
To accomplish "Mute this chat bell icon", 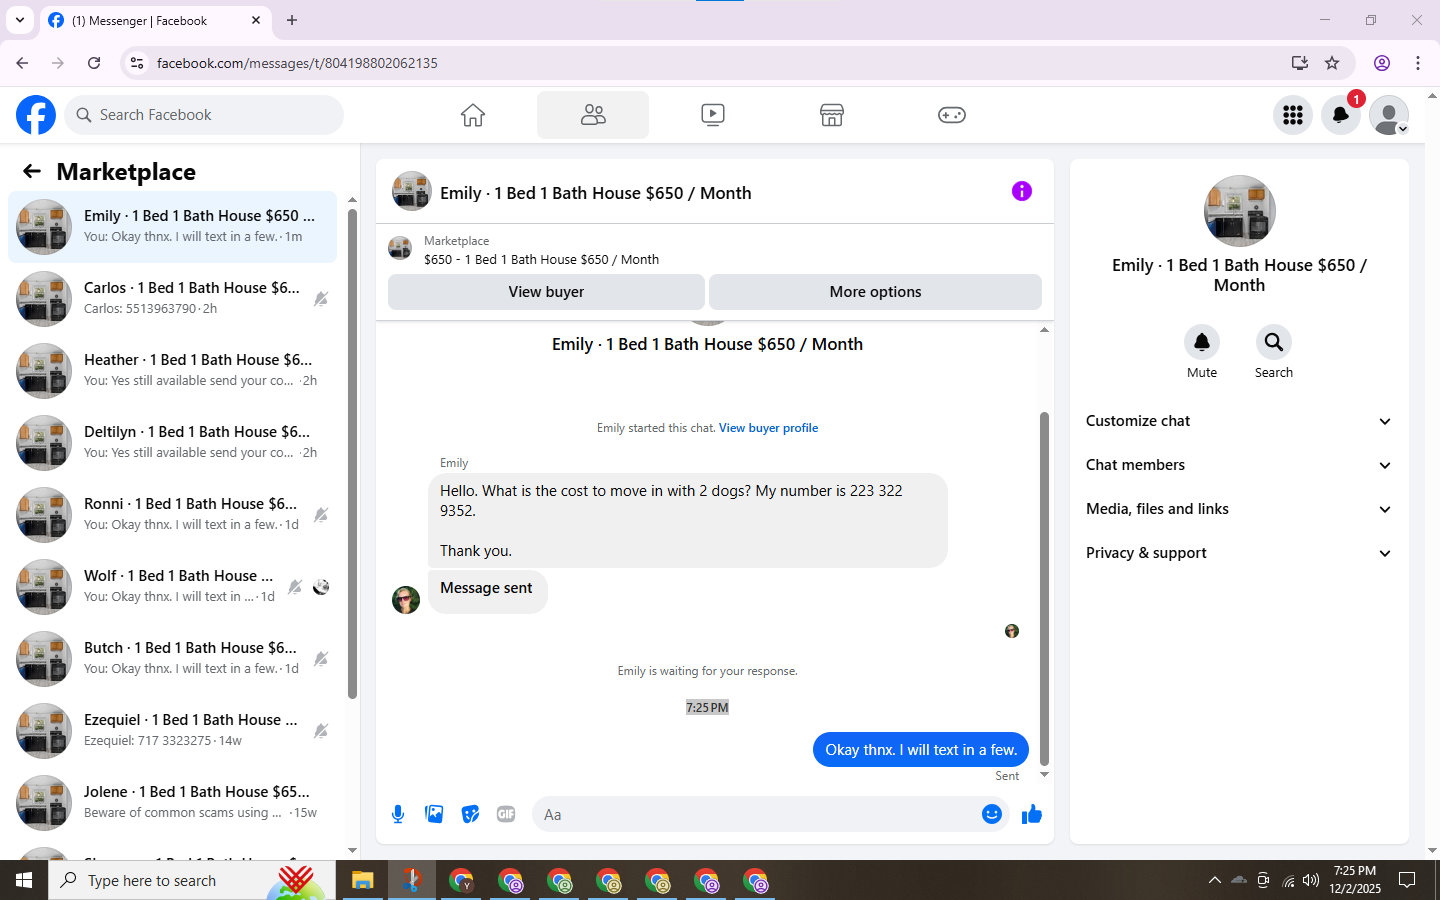I will [1202, 343].
